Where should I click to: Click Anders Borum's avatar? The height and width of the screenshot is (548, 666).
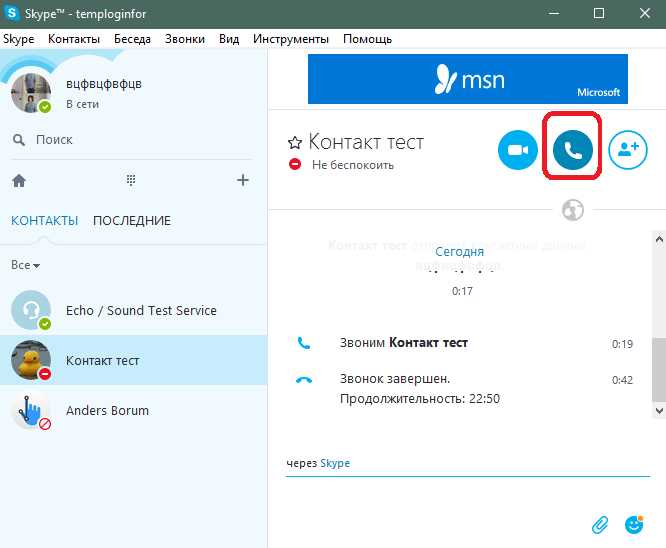[x=31, y=411]
